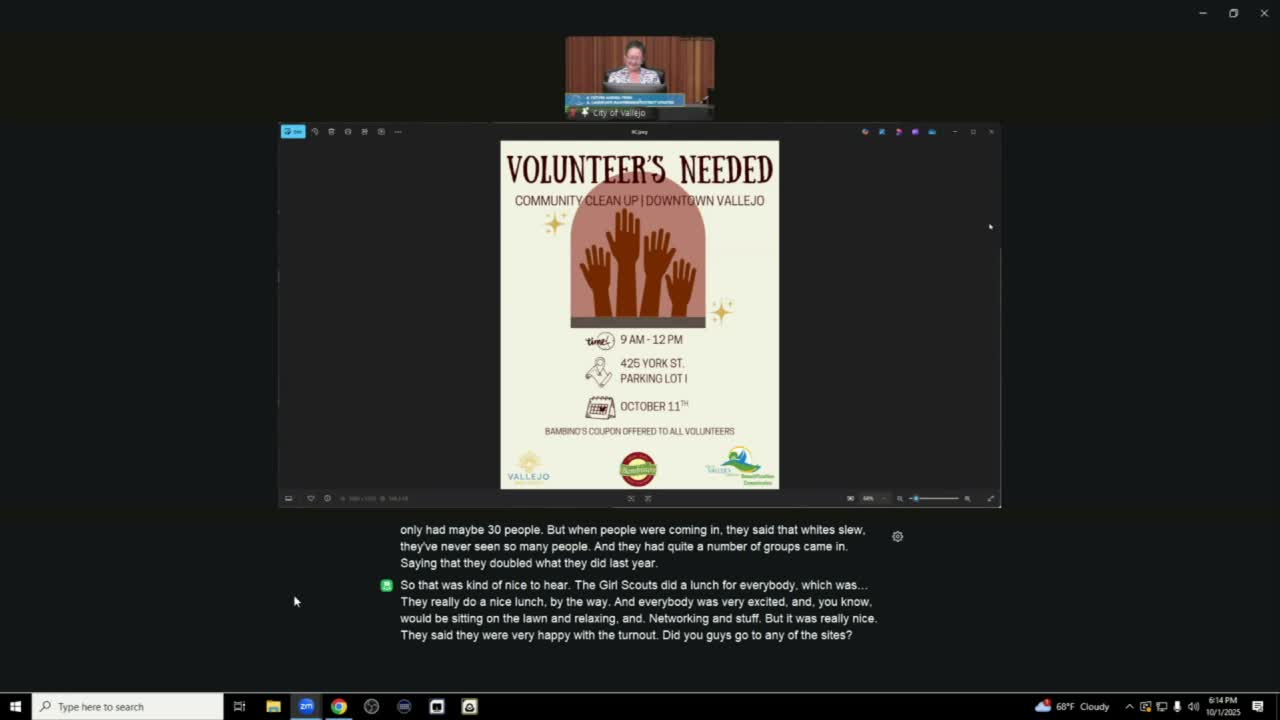The image size is (1280, 720).
Task: Rotate the image in Photos viewer
Action: pos(315,132)
